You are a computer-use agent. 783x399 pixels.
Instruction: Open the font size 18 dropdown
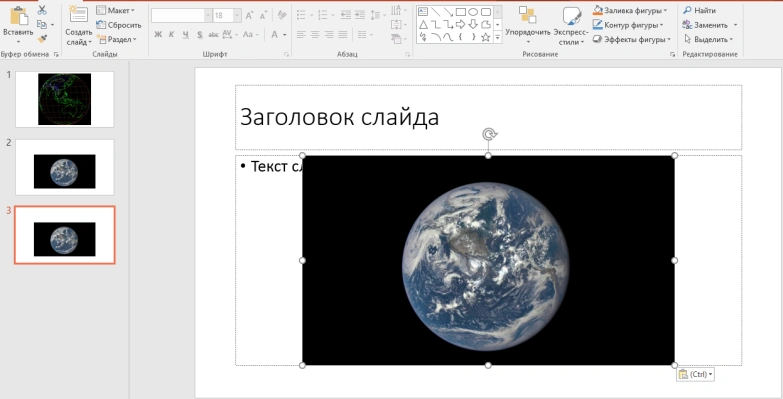coord(237,15)
